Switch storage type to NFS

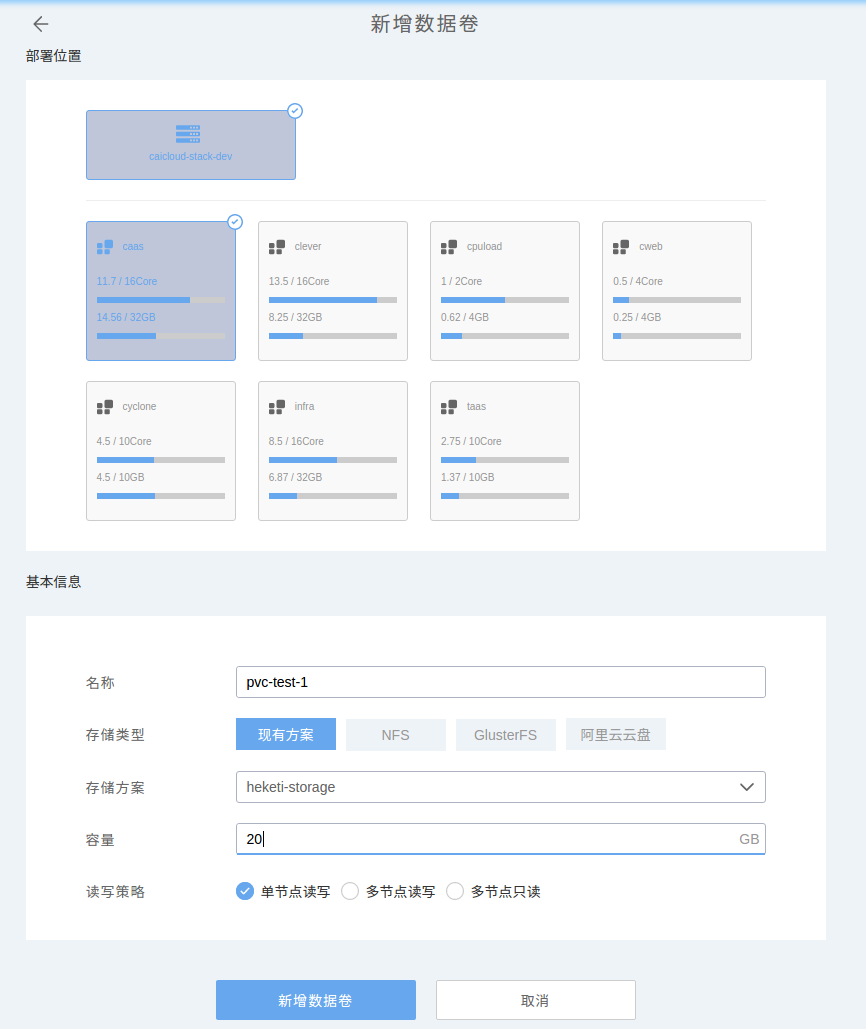(x=395, y=734)
